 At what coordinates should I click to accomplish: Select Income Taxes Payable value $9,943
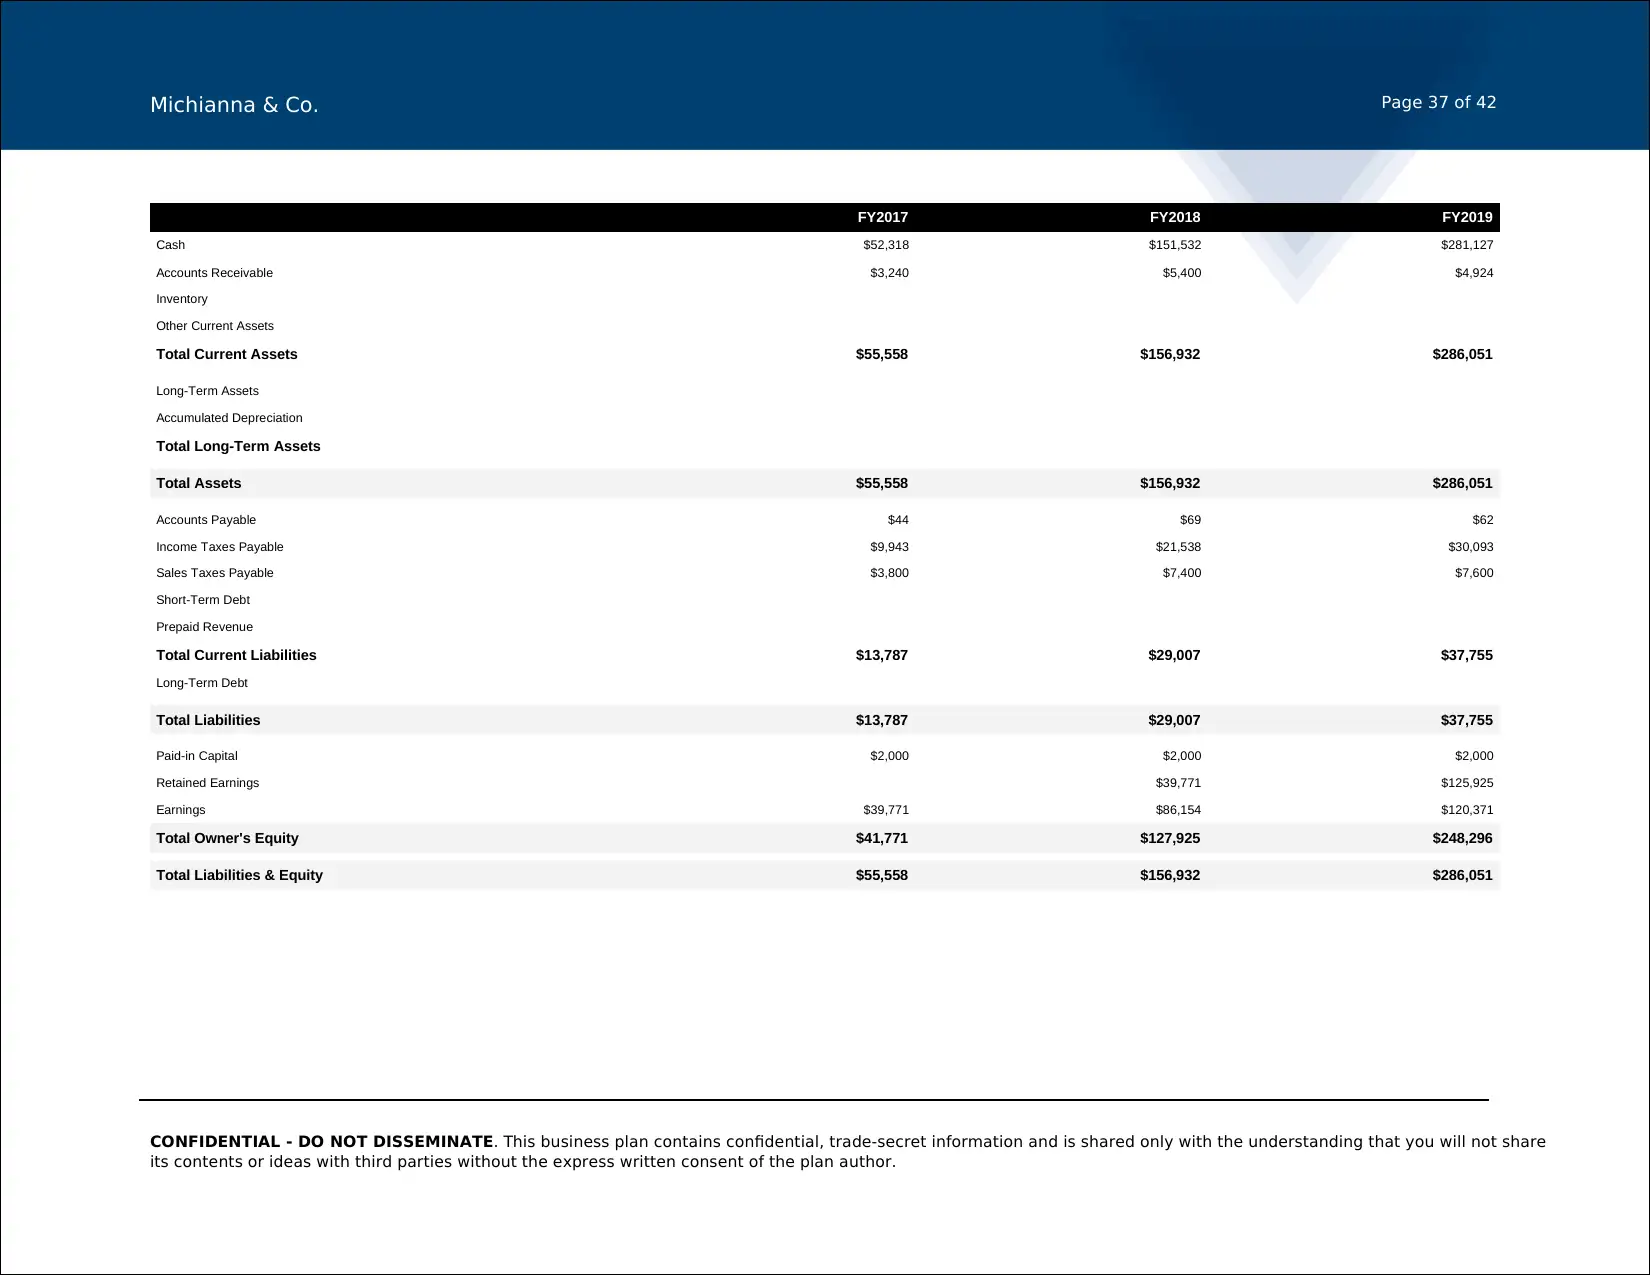pos(889,547)
